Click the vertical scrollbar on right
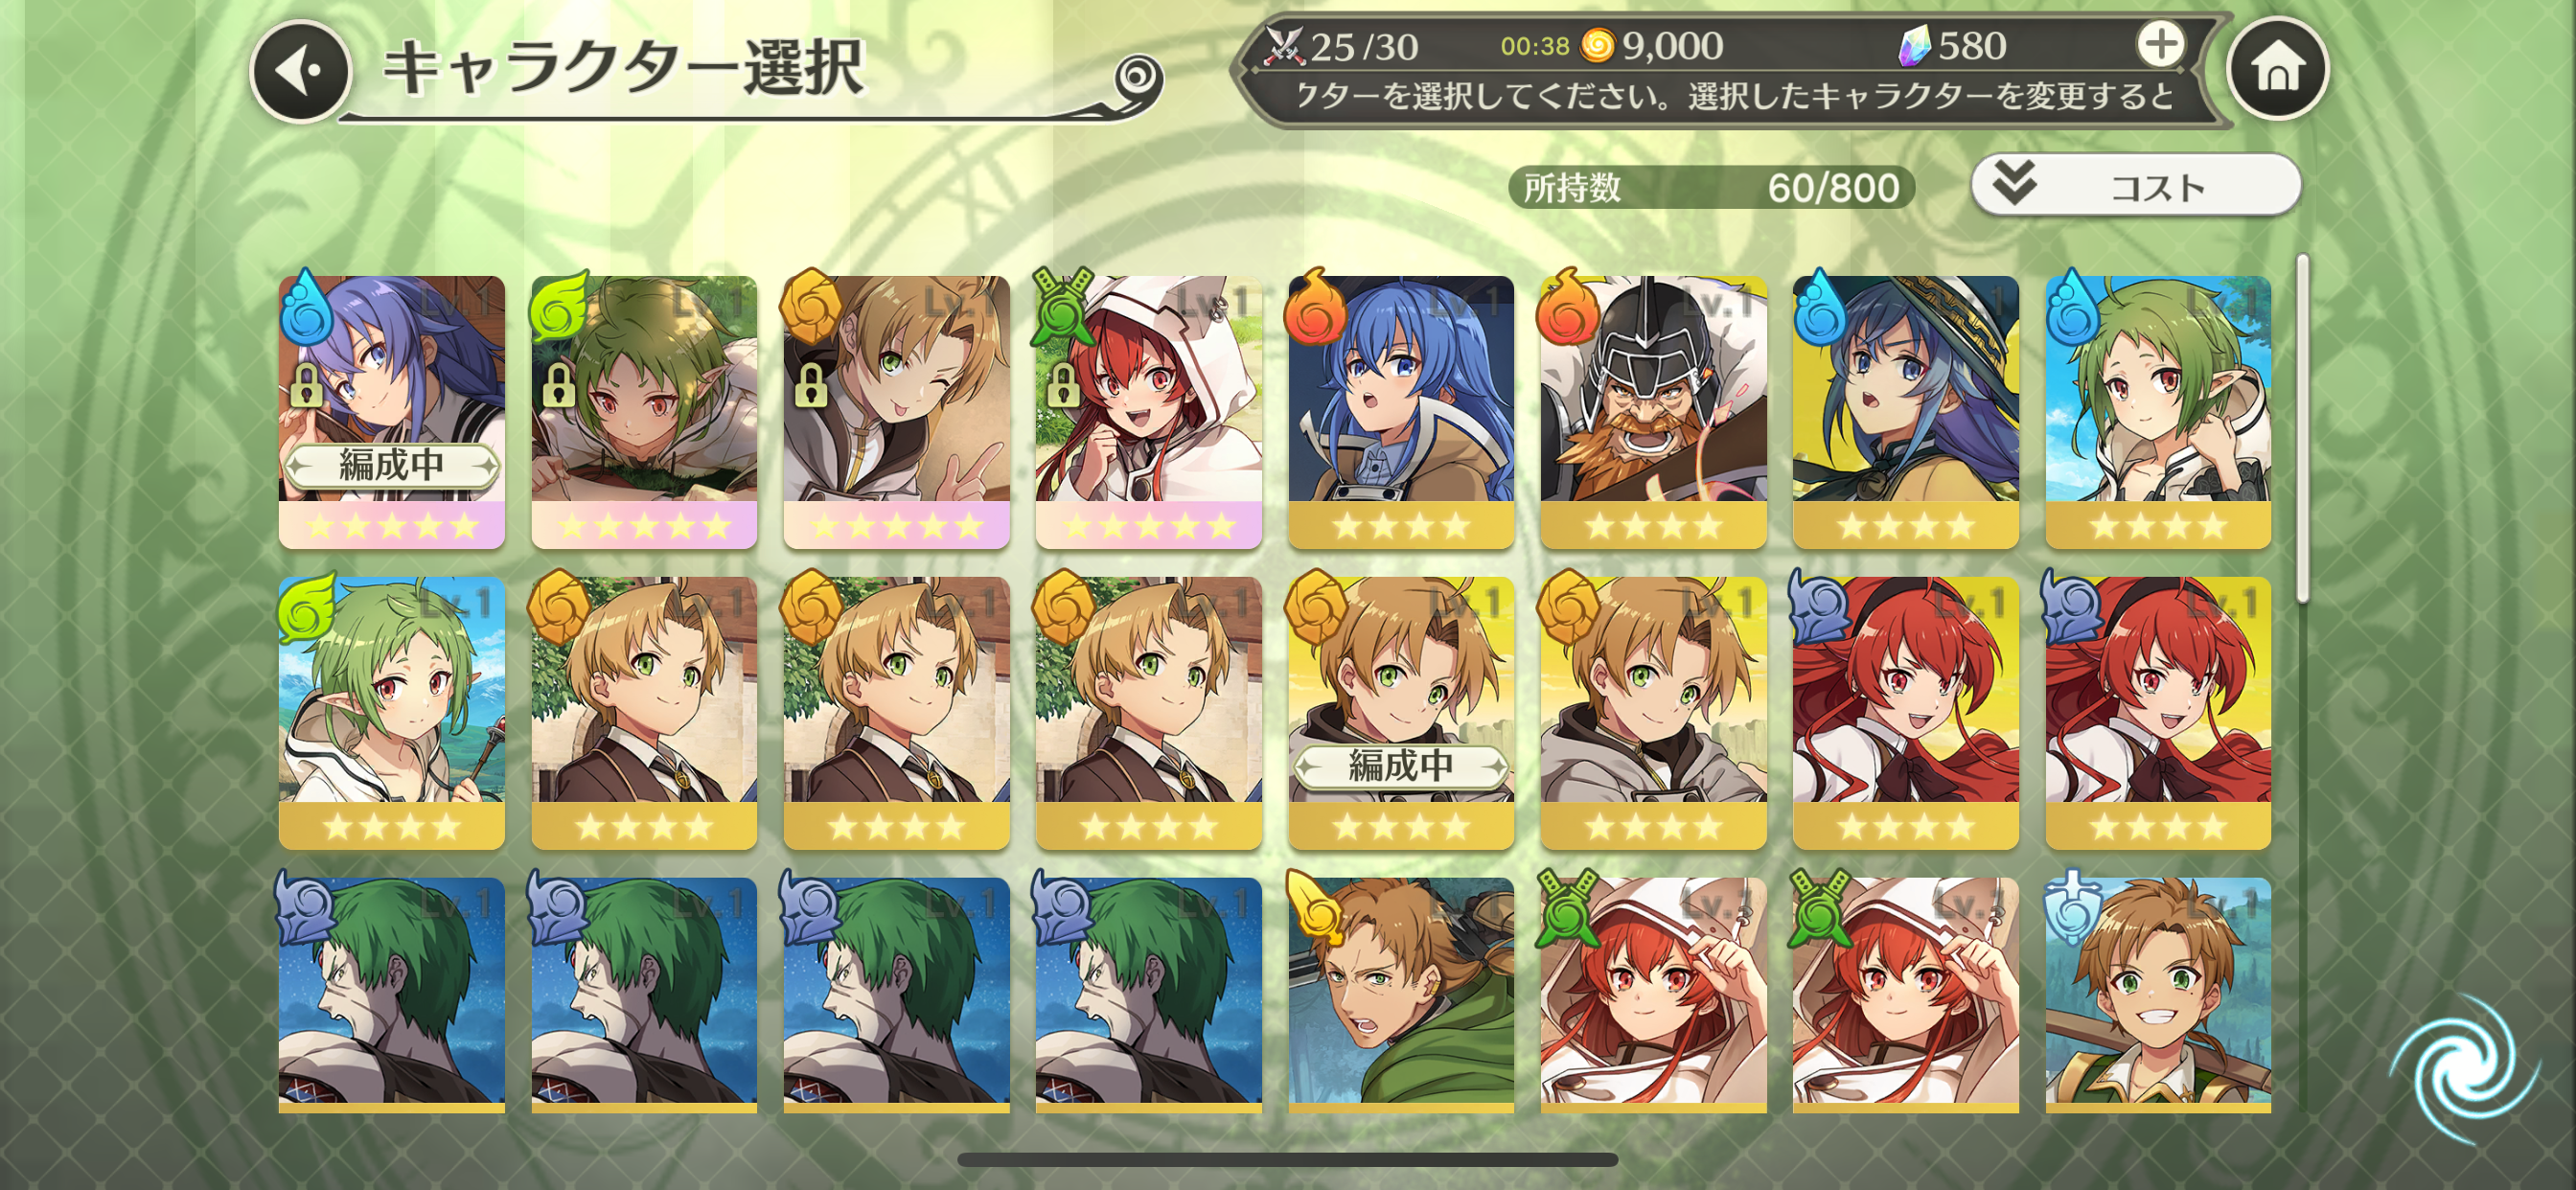2576x1190 pixels. coord(2302,428)
